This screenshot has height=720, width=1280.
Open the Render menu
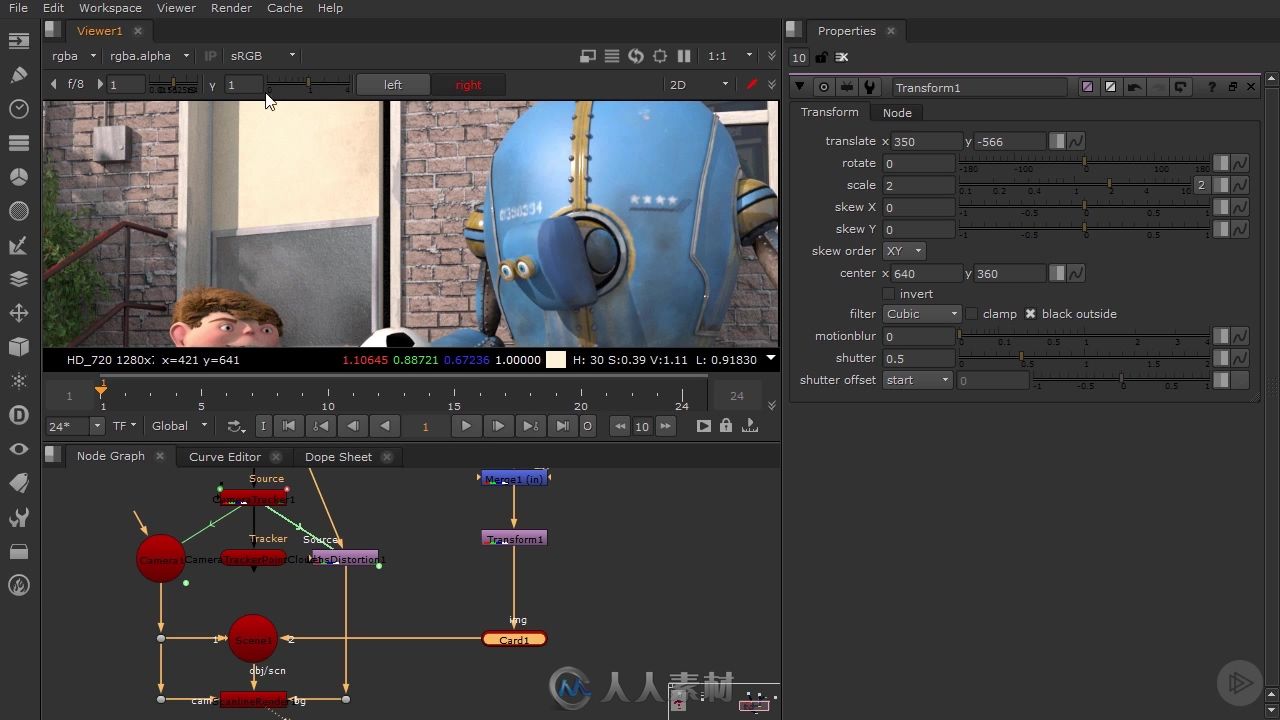tap(231, 8)
